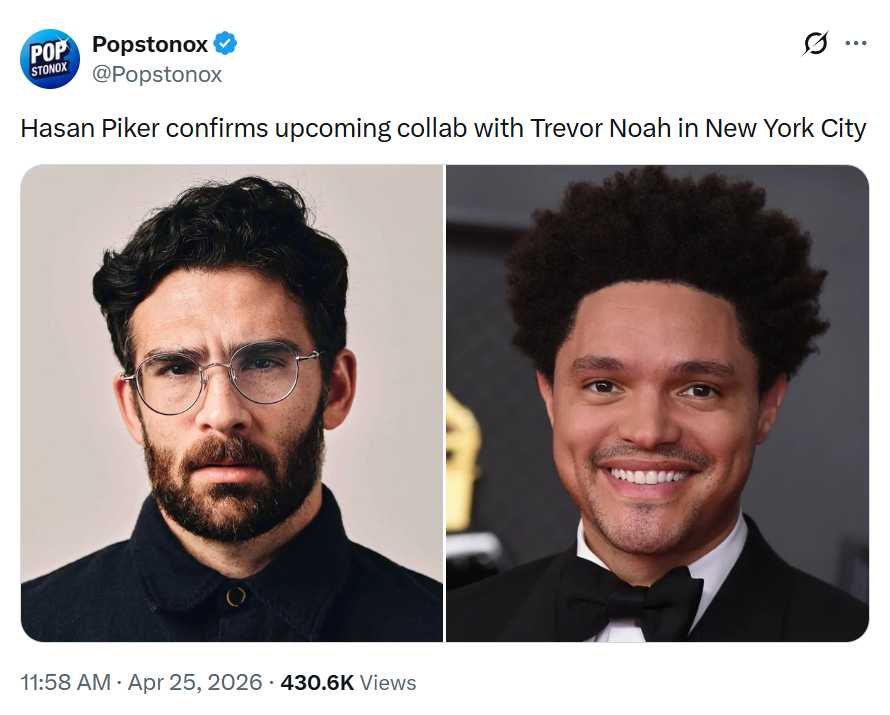Open the @Popstonox handle link

click(157, 74)
